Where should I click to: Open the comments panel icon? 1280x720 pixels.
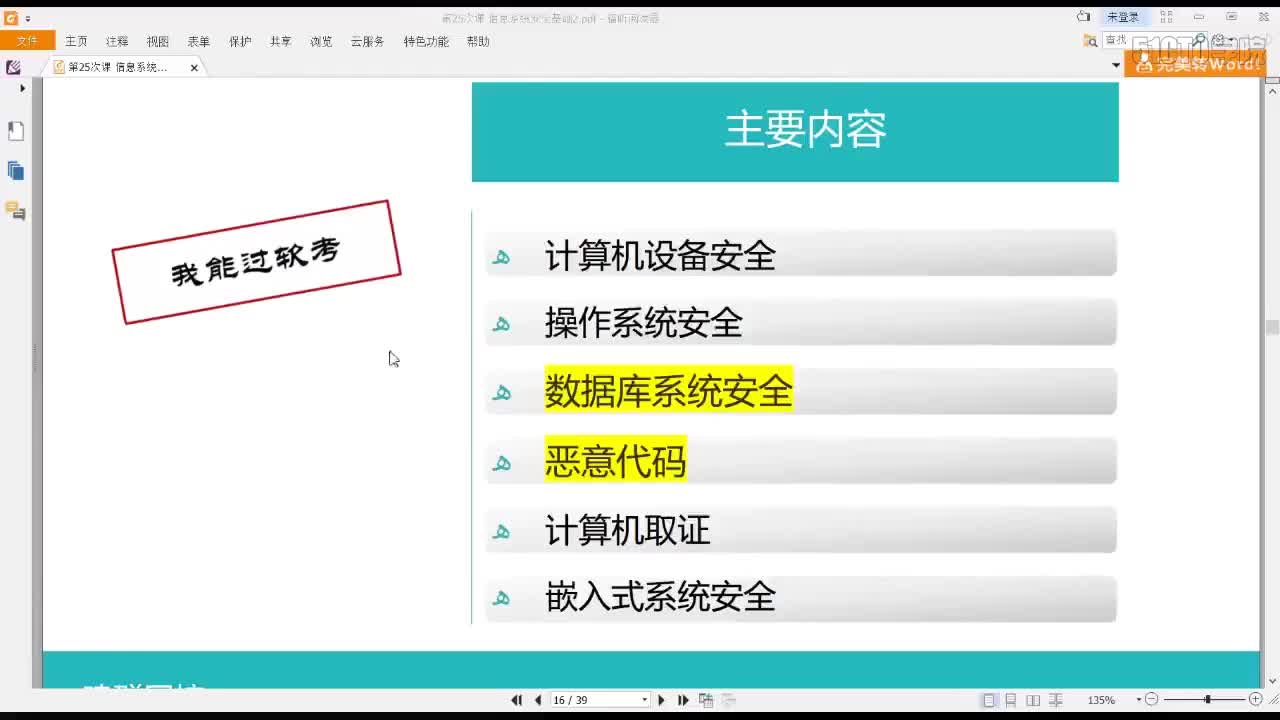[x=15, y=210]
